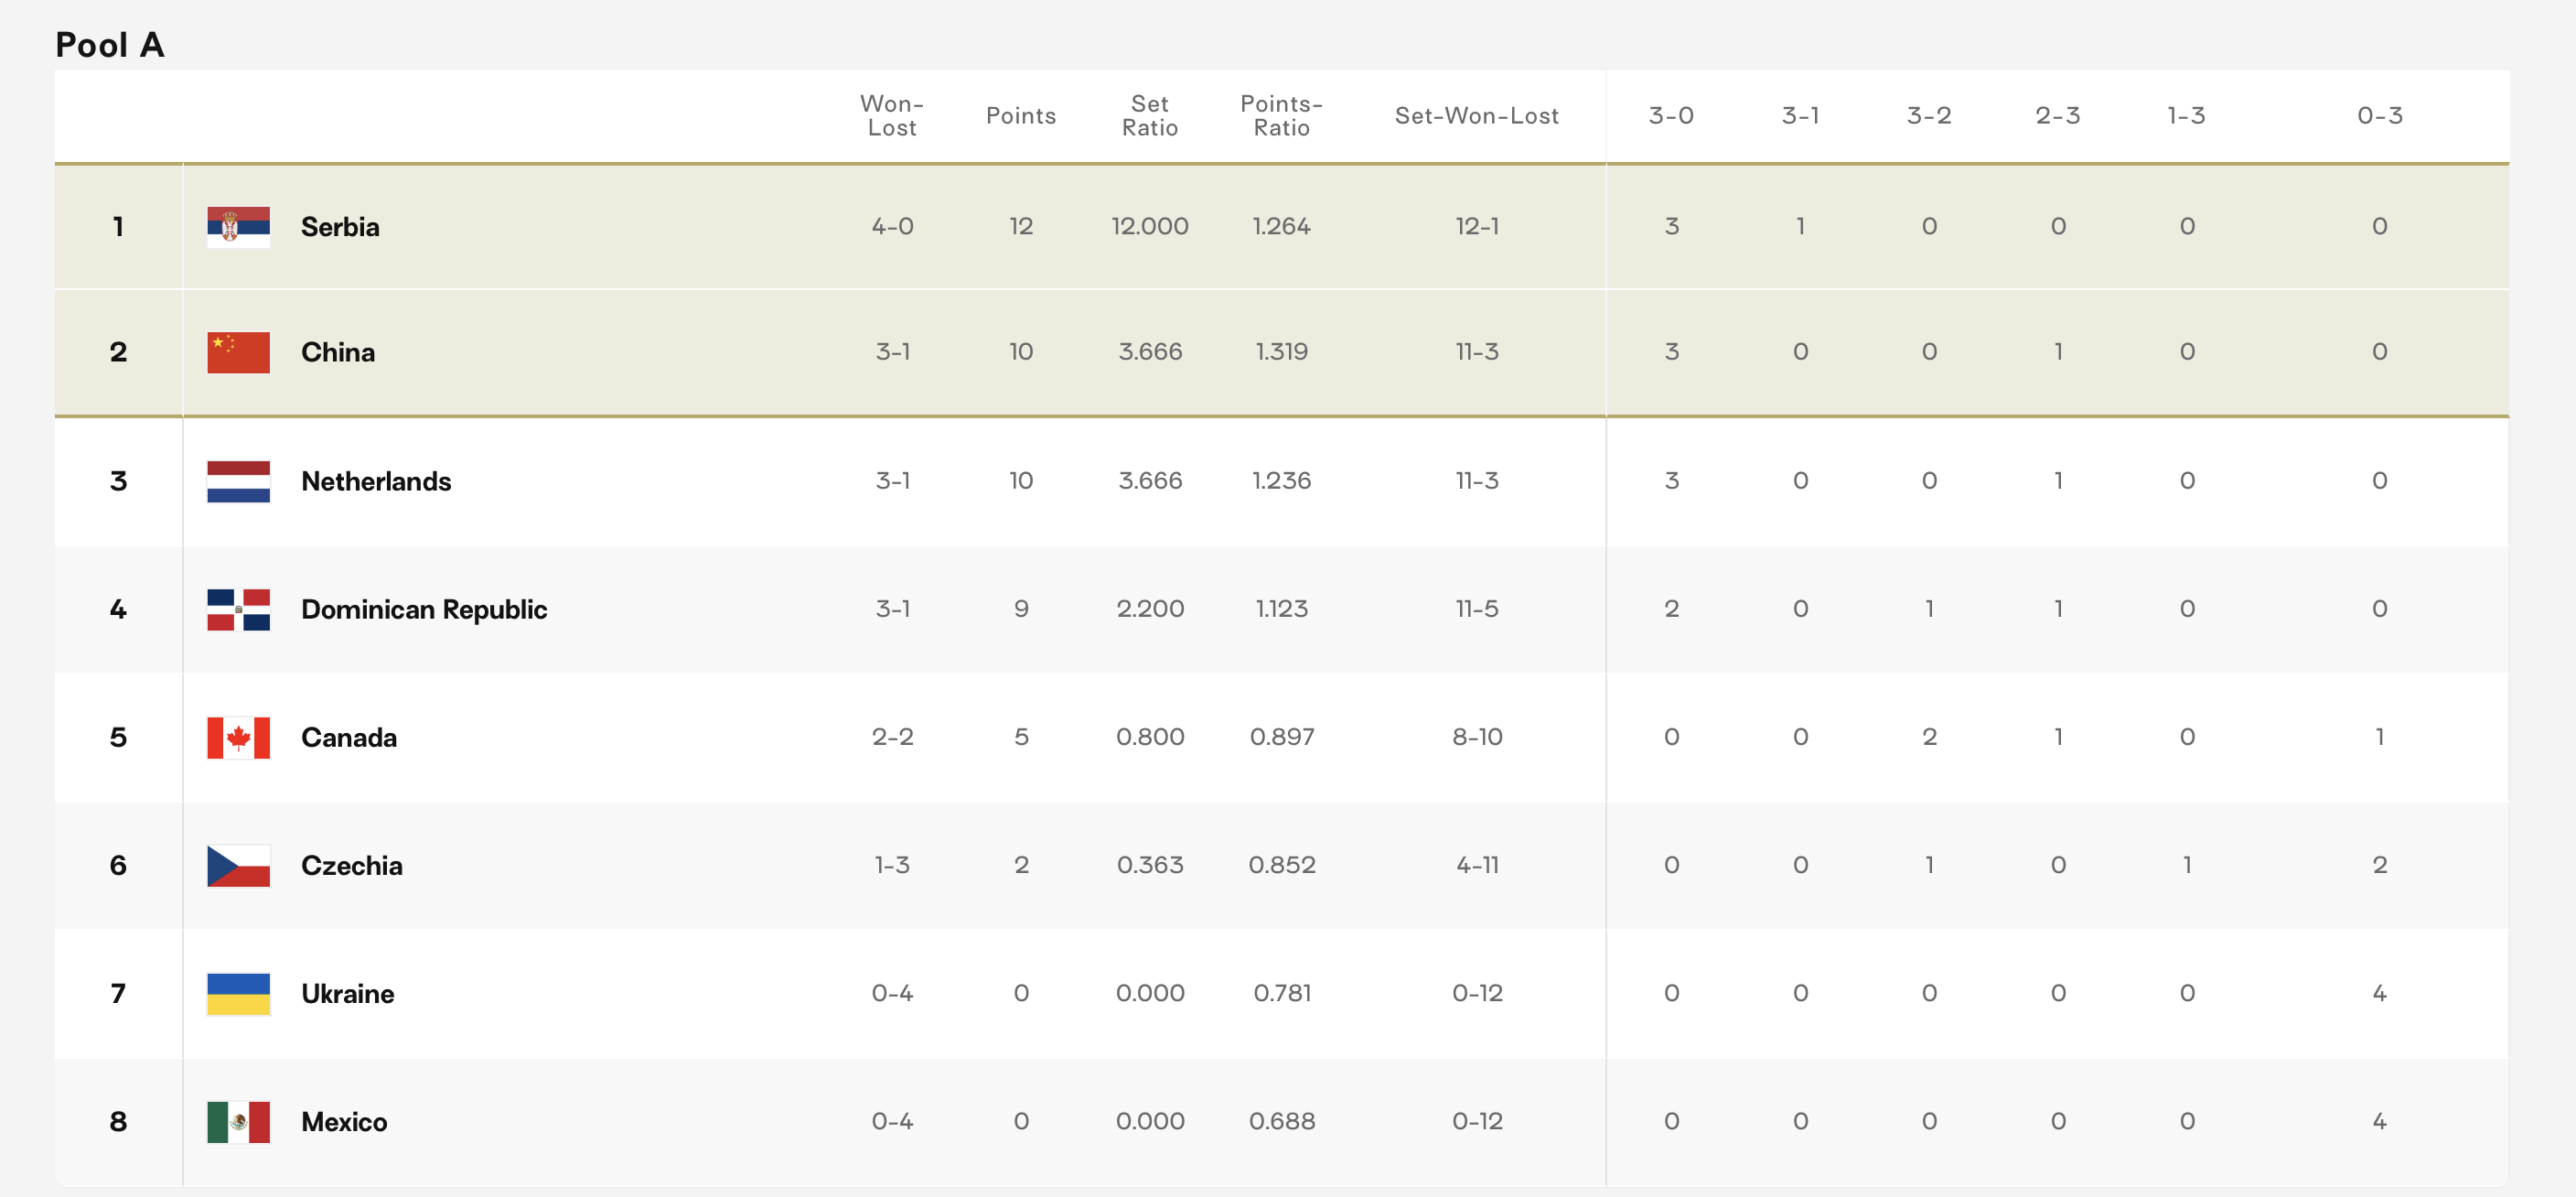This screenshot has width=2576, height=1197.
Task: Click the Dominican Republic flag icon
Action: [x=238, y=609]
